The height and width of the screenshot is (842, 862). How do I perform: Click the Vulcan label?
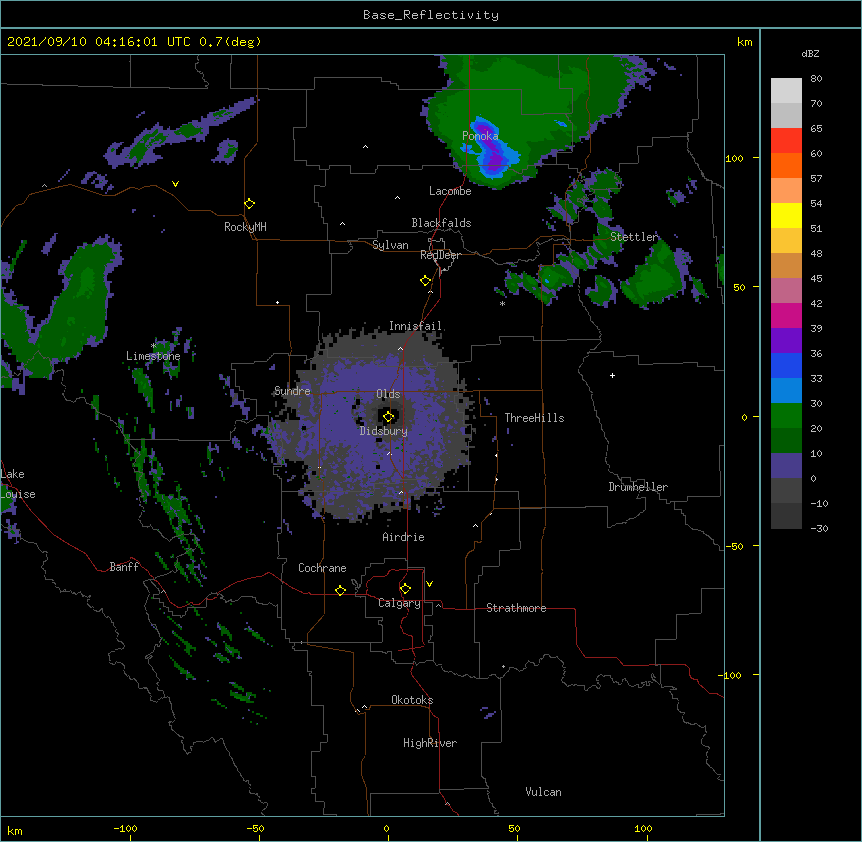coord(543,792)
